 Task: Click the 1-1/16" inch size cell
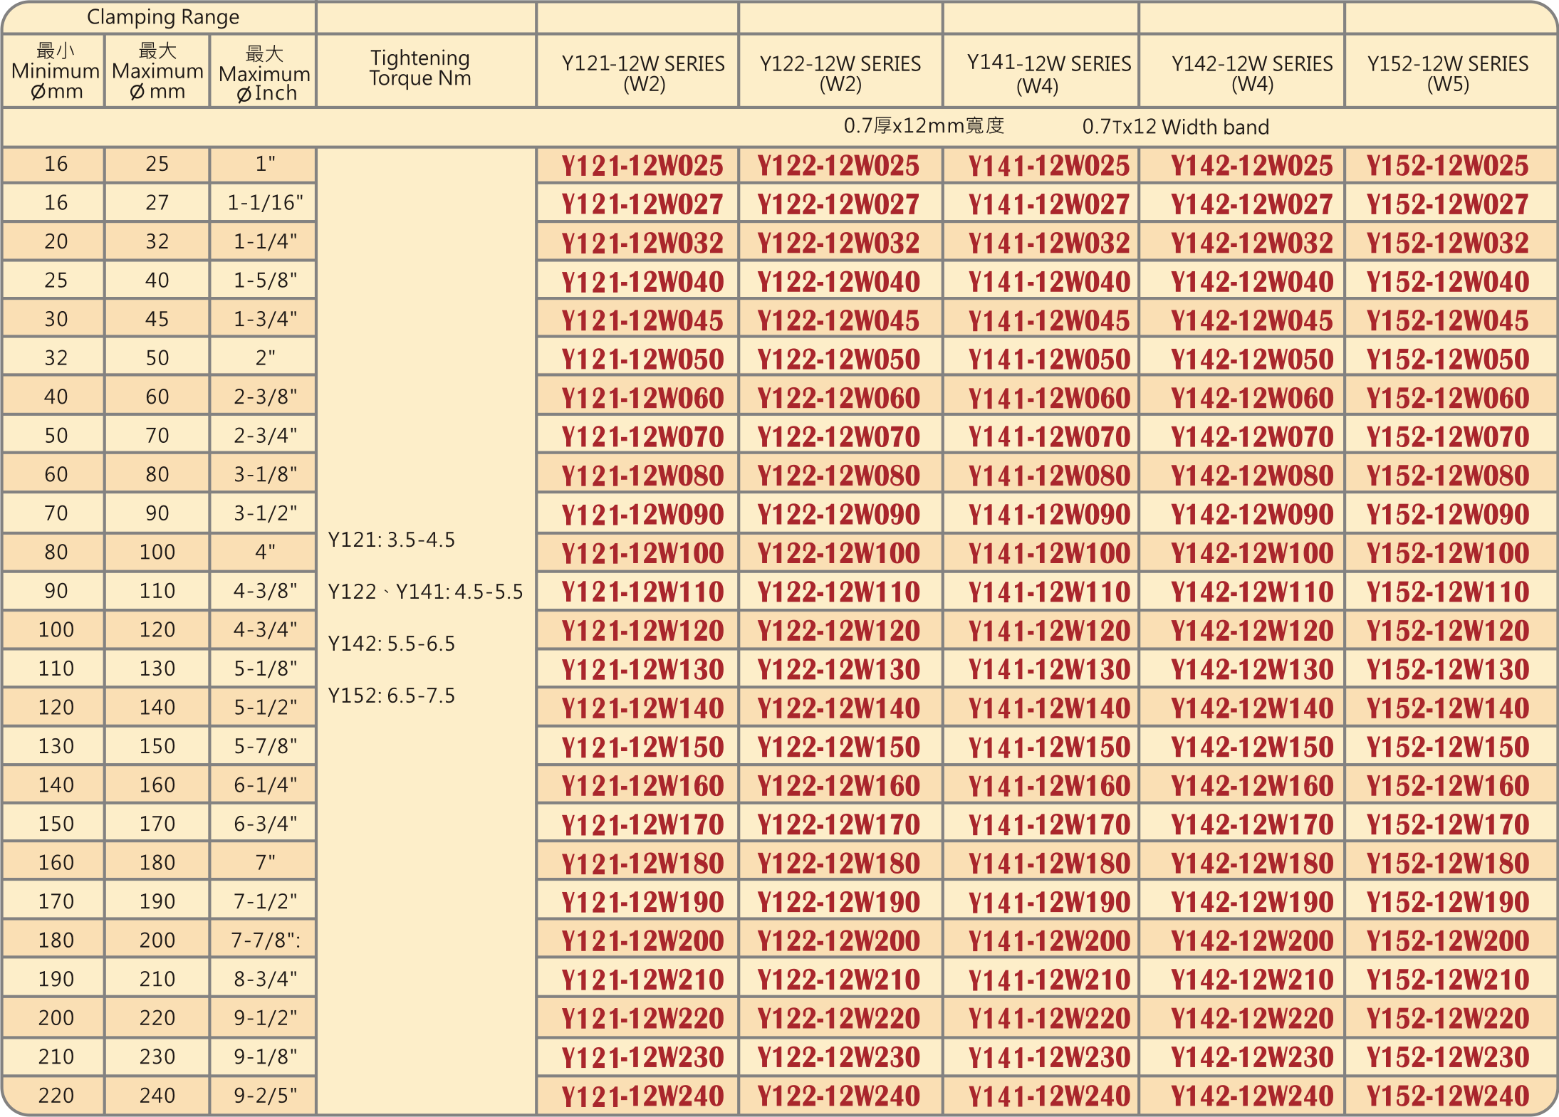[x=265, y=203]
